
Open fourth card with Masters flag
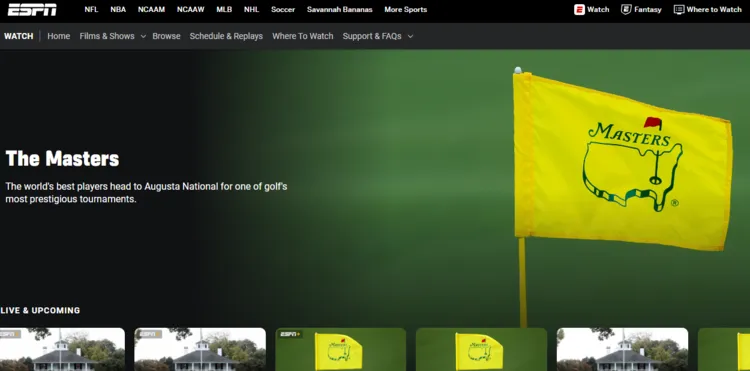(481, 349)
